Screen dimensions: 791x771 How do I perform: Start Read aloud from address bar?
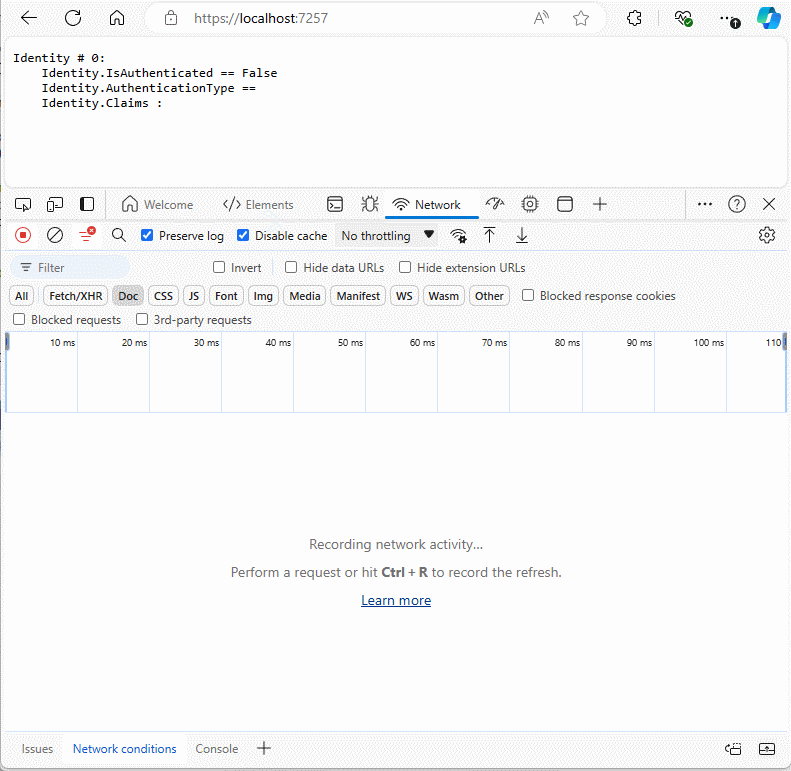[x=541, y=18]
